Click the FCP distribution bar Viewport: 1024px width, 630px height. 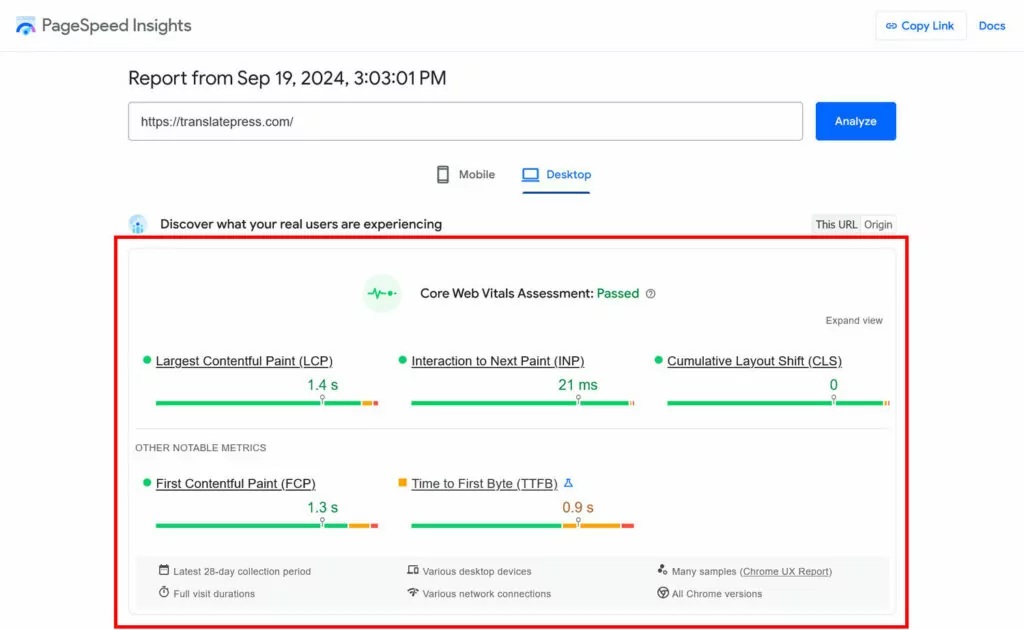point(266,526)
